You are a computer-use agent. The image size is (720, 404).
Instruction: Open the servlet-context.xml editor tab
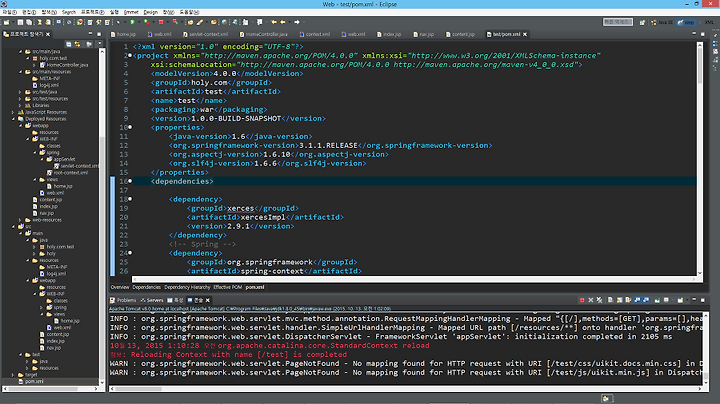(205, 34)
